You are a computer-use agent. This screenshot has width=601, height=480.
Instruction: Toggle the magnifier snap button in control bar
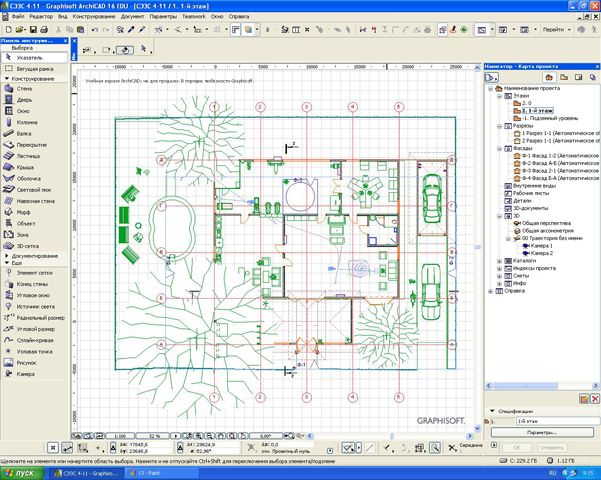tap(435, 448)
